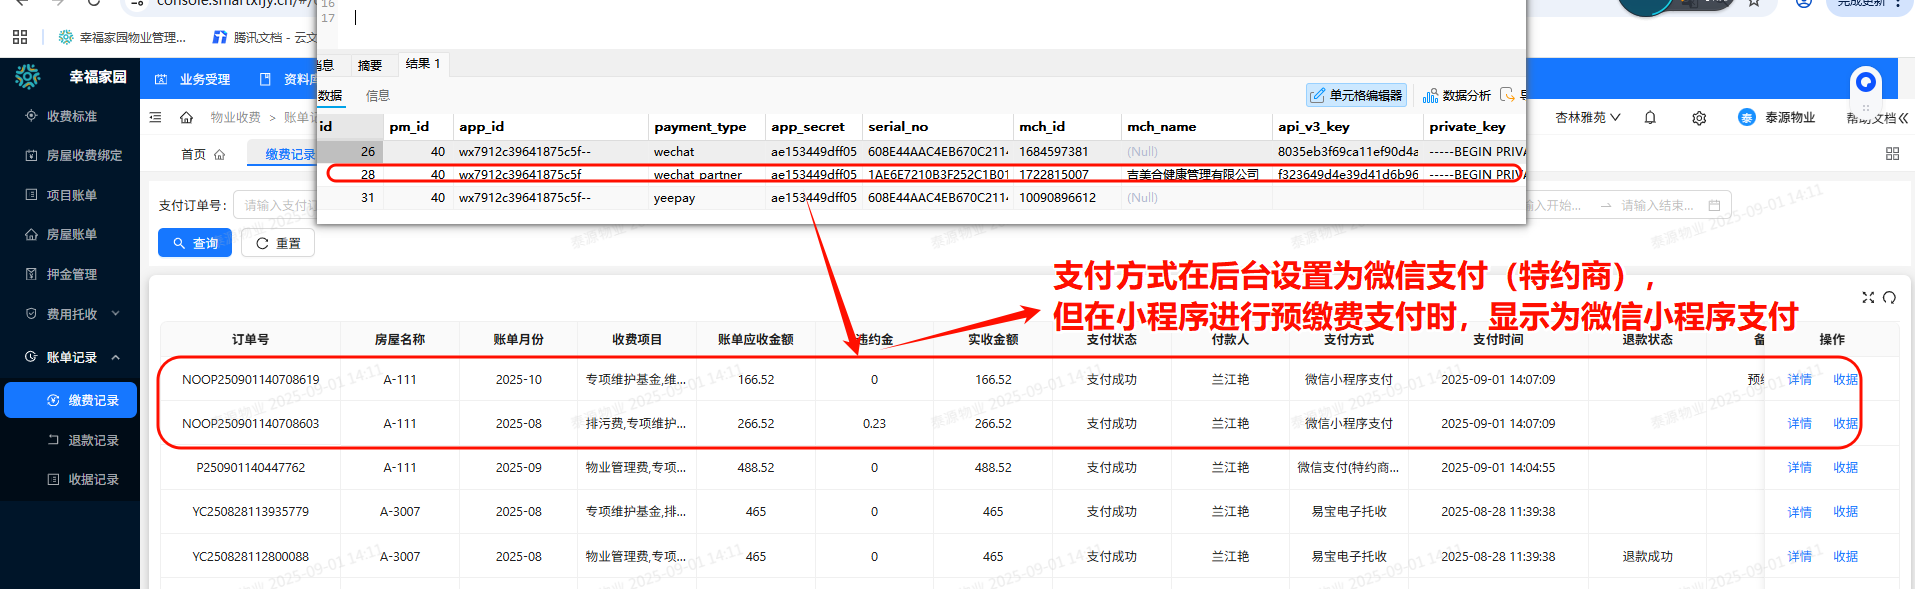1915x589 pixels.
Task: Open settings via the gear icon
Action: 1699,118
